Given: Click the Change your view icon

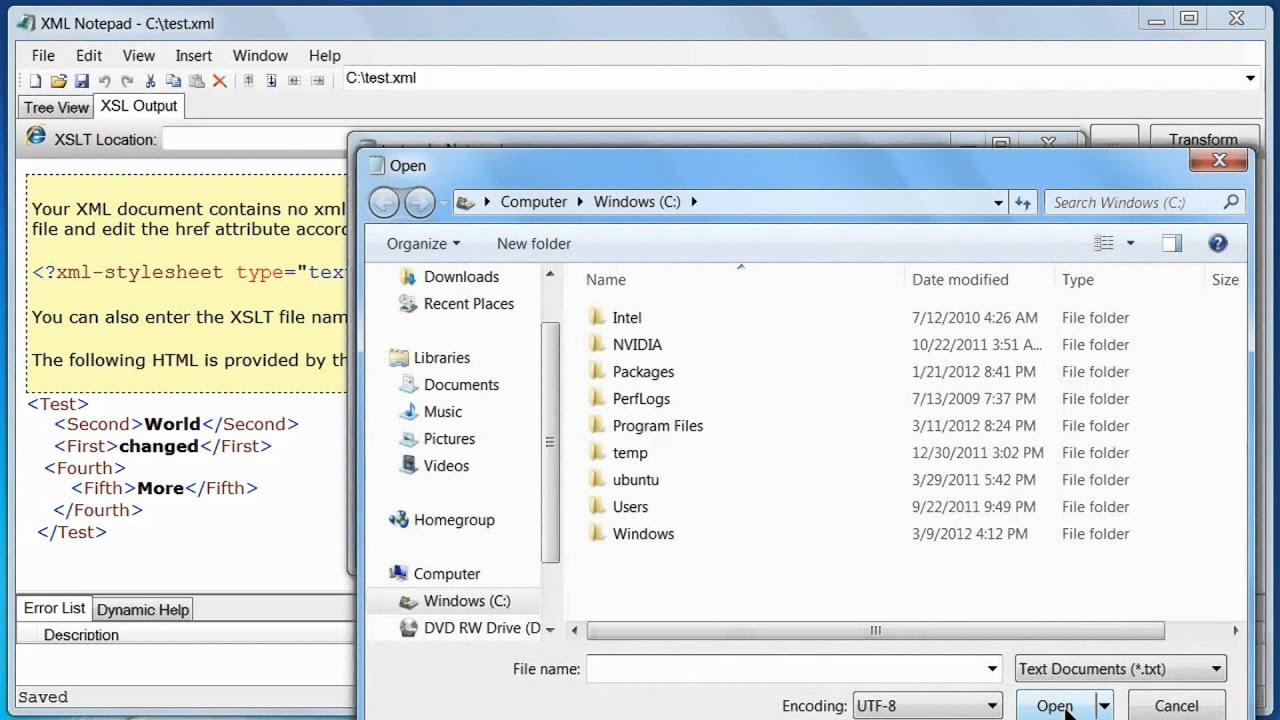Looking at the screenshot, I should coord(1104,243).
